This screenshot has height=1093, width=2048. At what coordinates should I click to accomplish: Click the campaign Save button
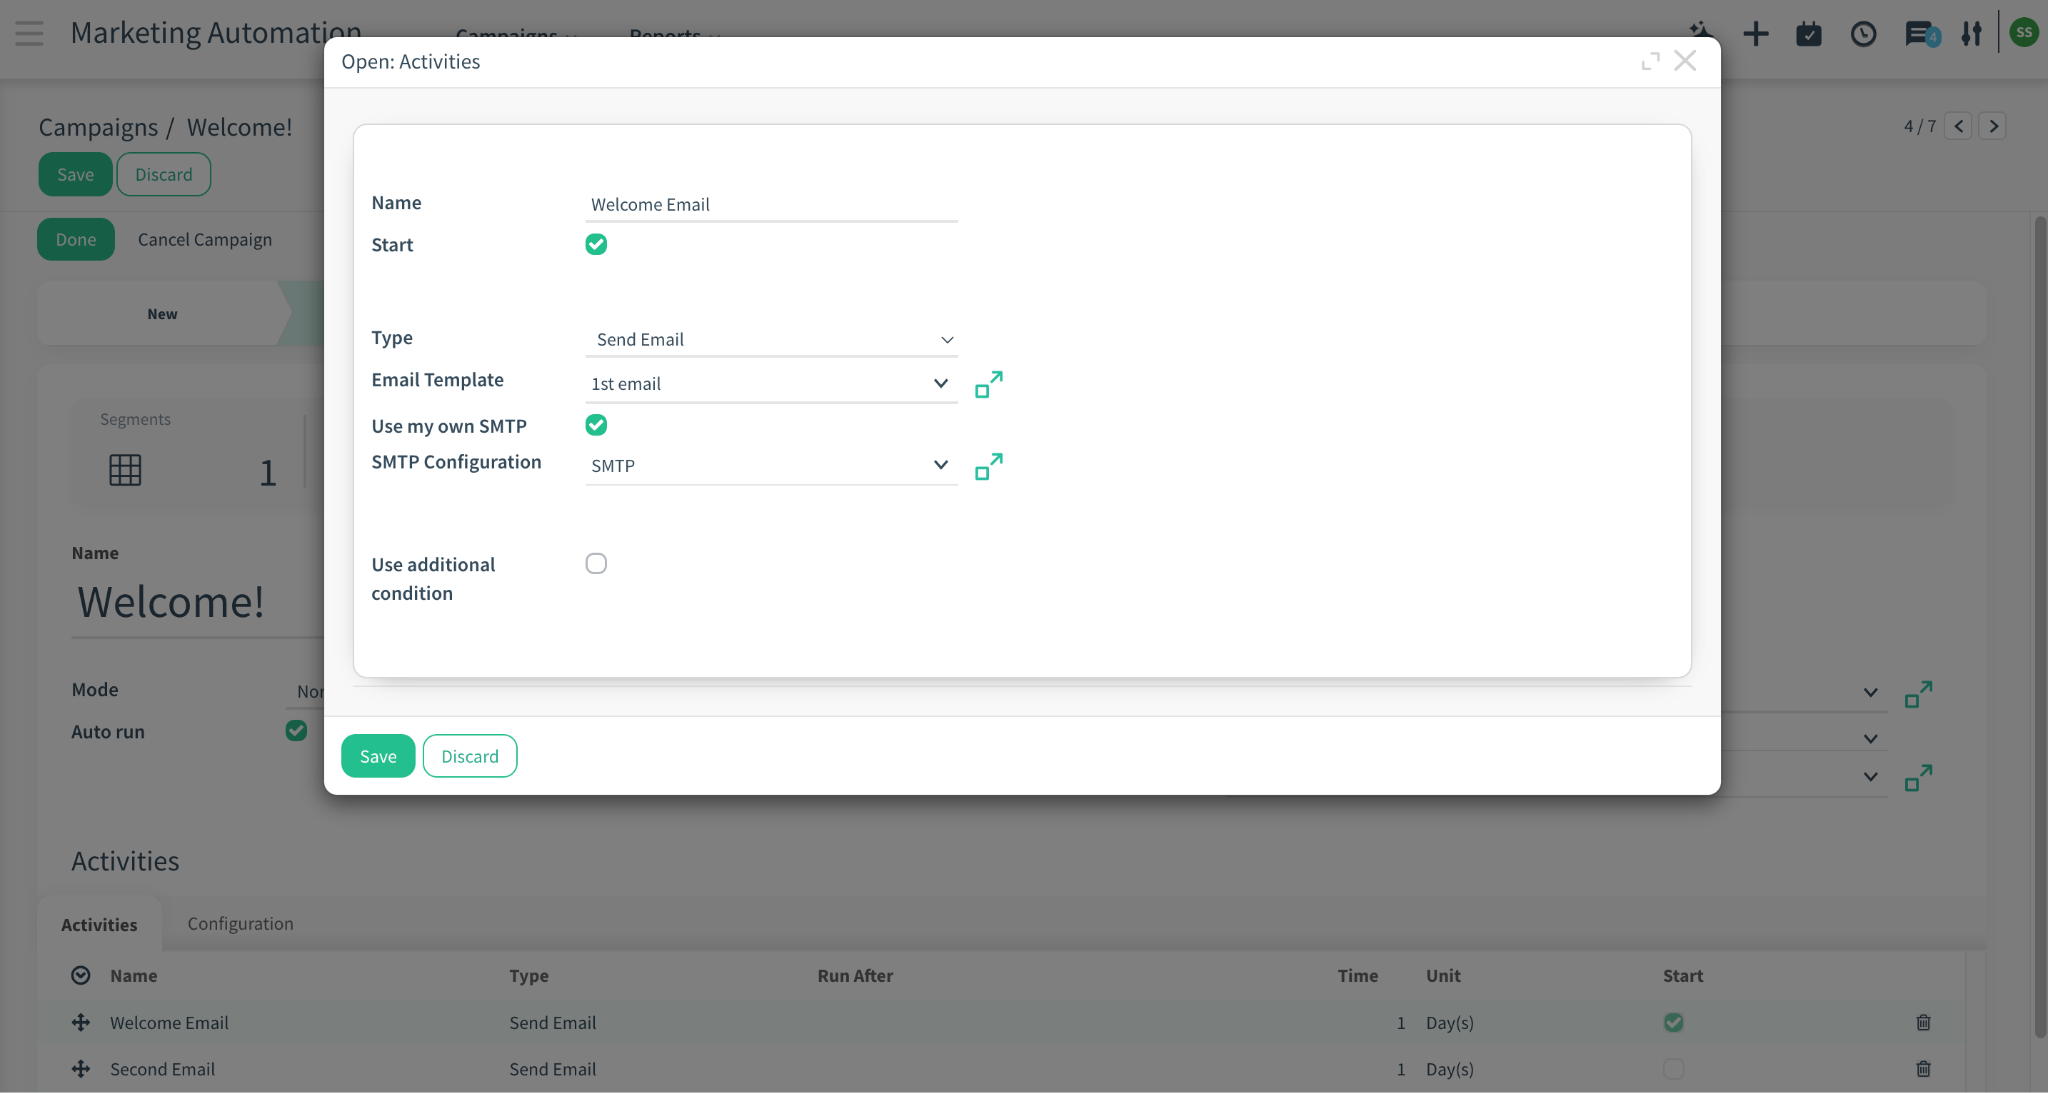[75, 174]
